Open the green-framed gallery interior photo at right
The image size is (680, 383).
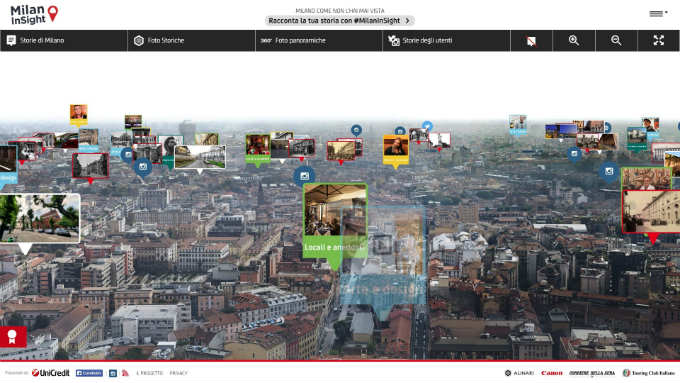[x=646, y=179]
